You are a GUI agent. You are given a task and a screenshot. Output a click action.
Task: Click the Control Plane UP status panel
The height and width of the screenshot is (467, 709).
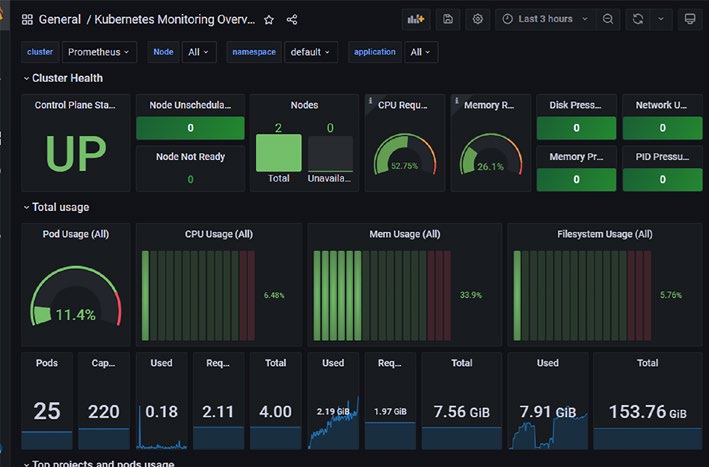(x=76, y=143)
